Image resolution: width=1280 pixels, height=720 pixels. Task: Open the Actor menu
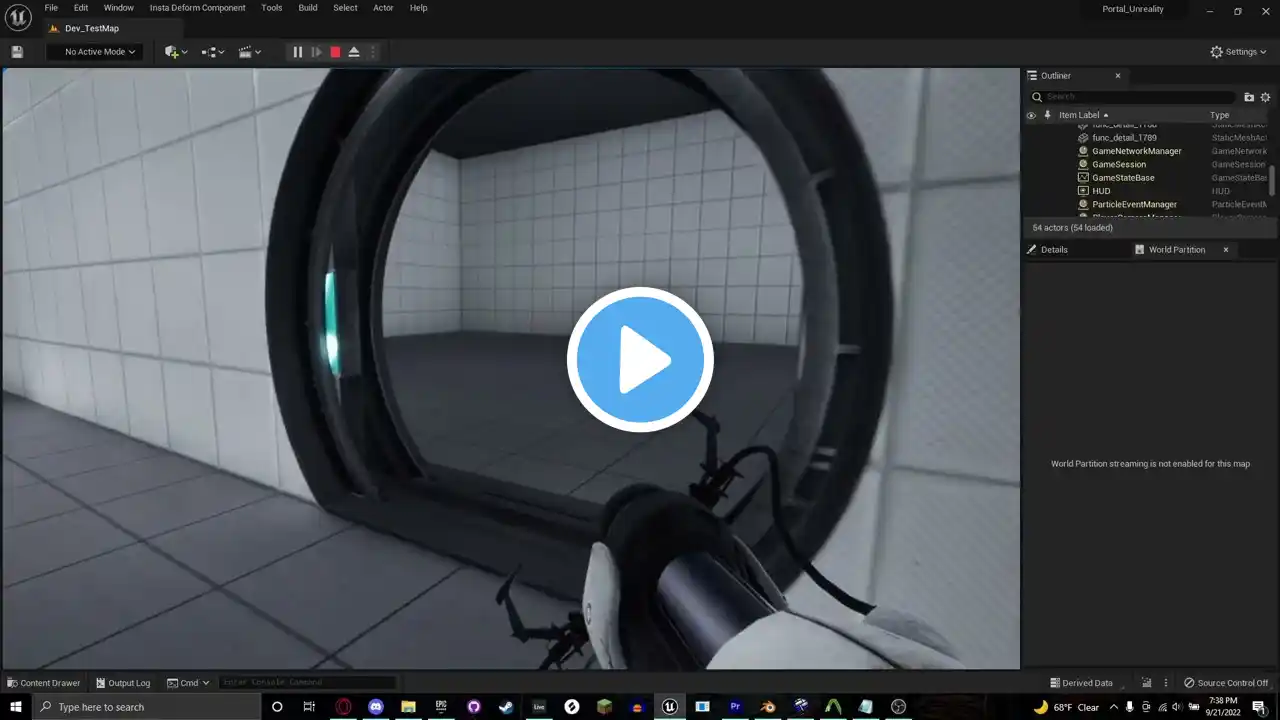[383, 8]
